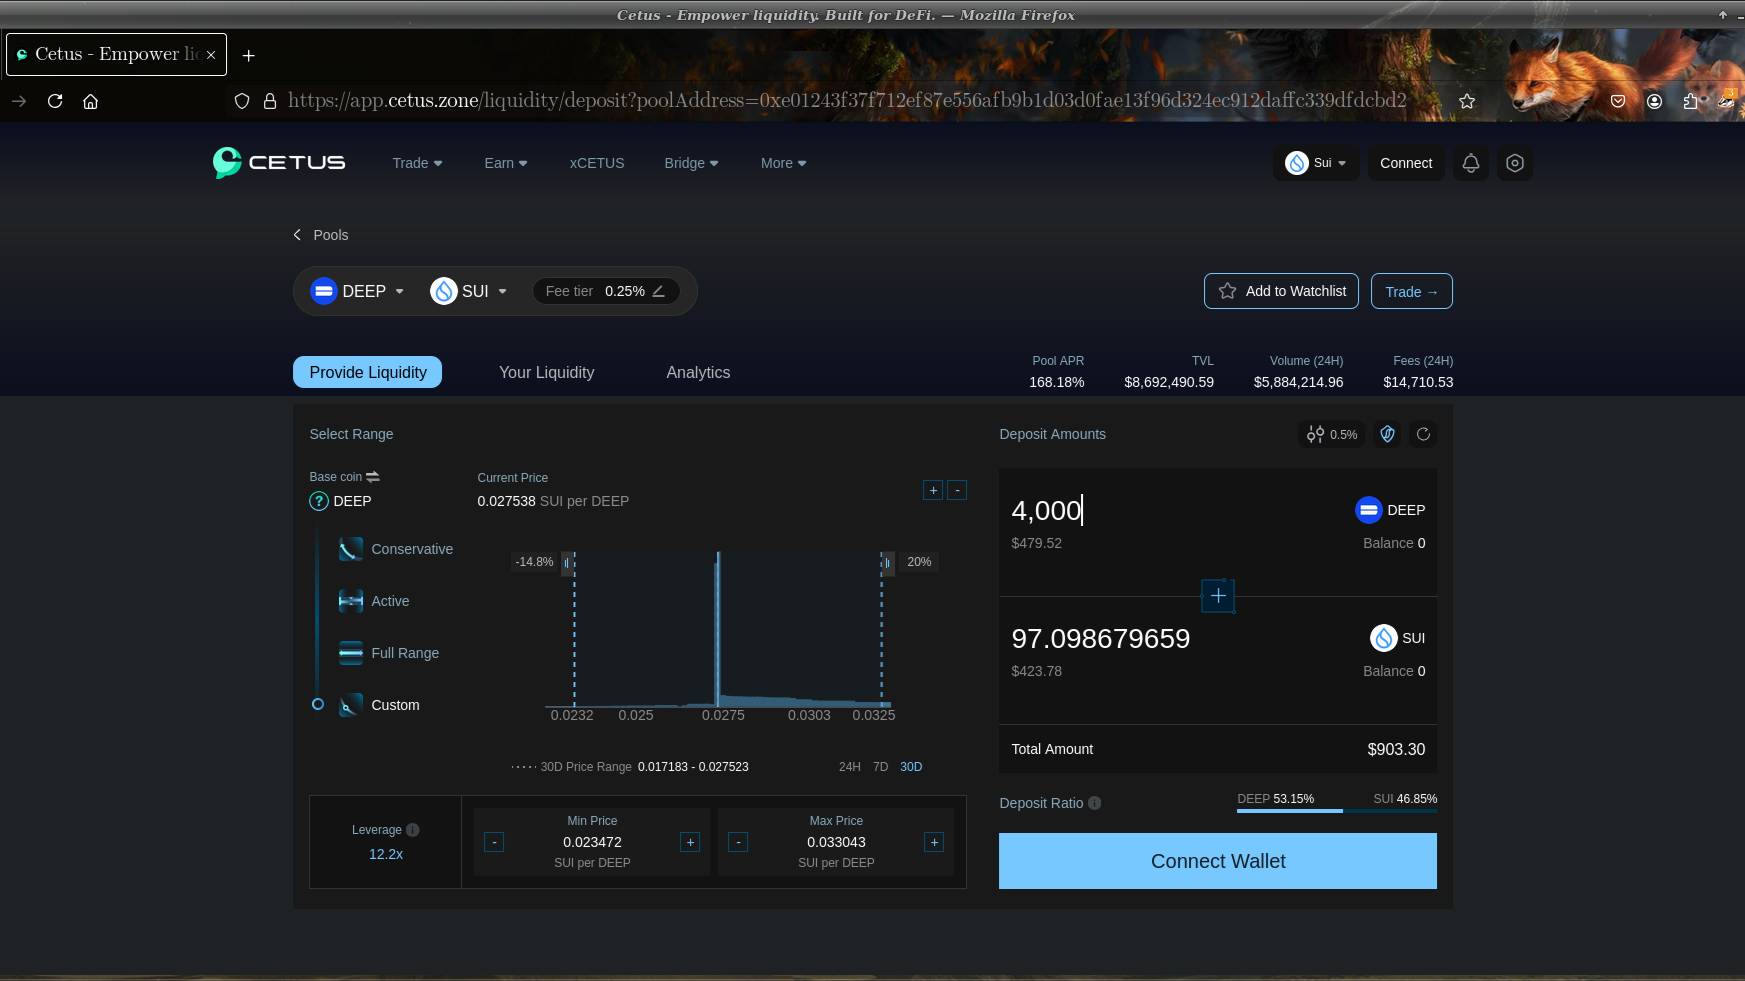Click the shield icon in Deposit Amounts

click(x=1387, y=434)
